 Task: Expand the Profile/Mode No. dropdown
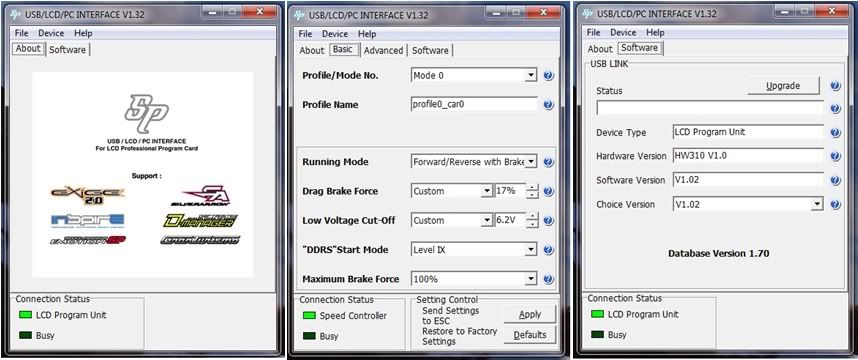point(531,76)
